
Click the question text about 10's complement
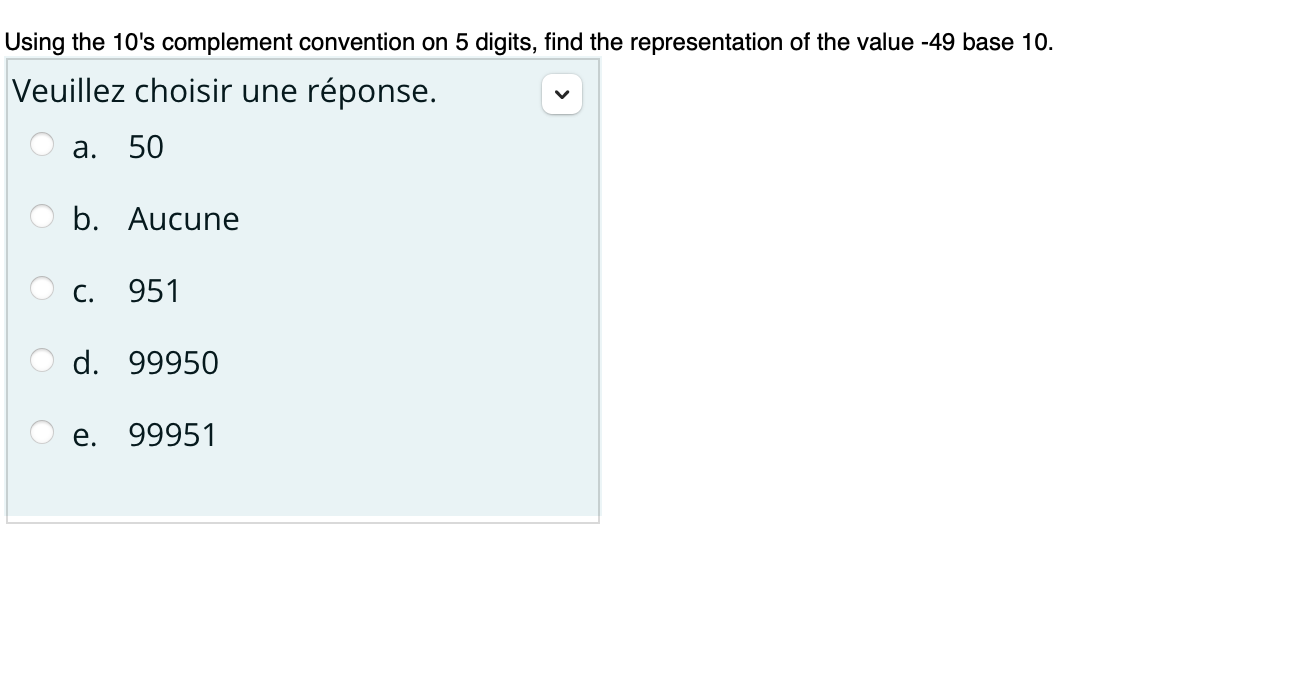[x=528, y=42]
